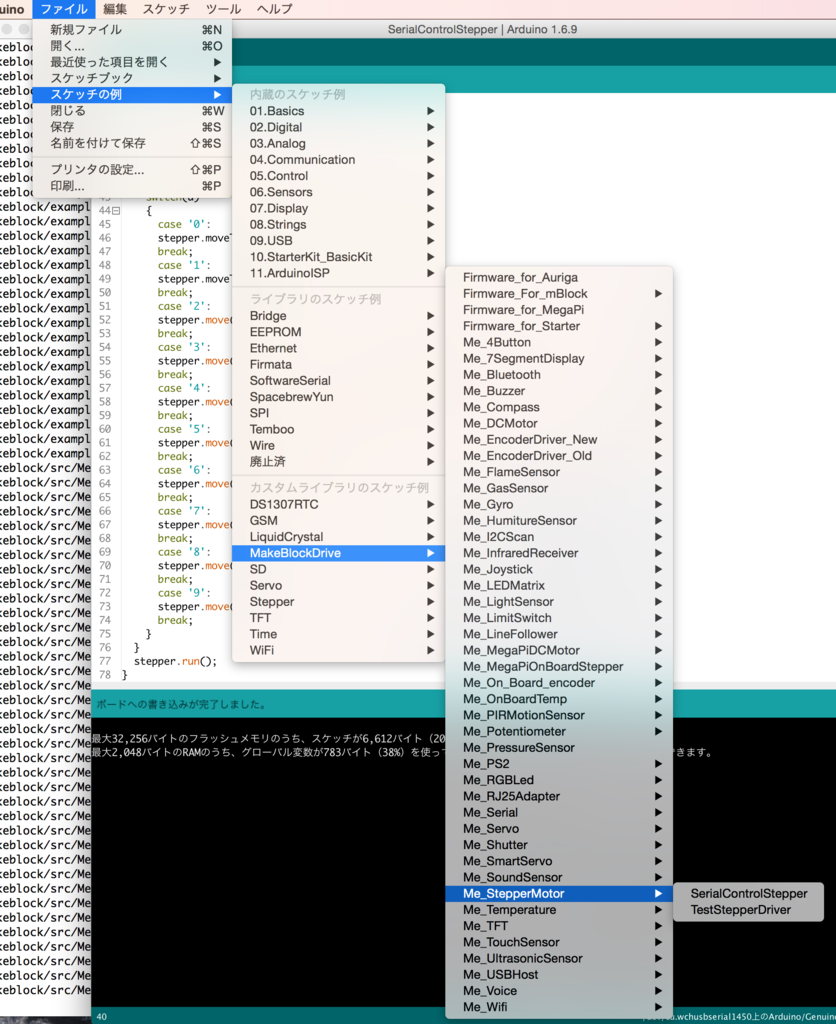Viewport: 836px width, 1024px height.
Task: Expand 最近使った項目を開く submenu
Action: (x=132, y=62)
